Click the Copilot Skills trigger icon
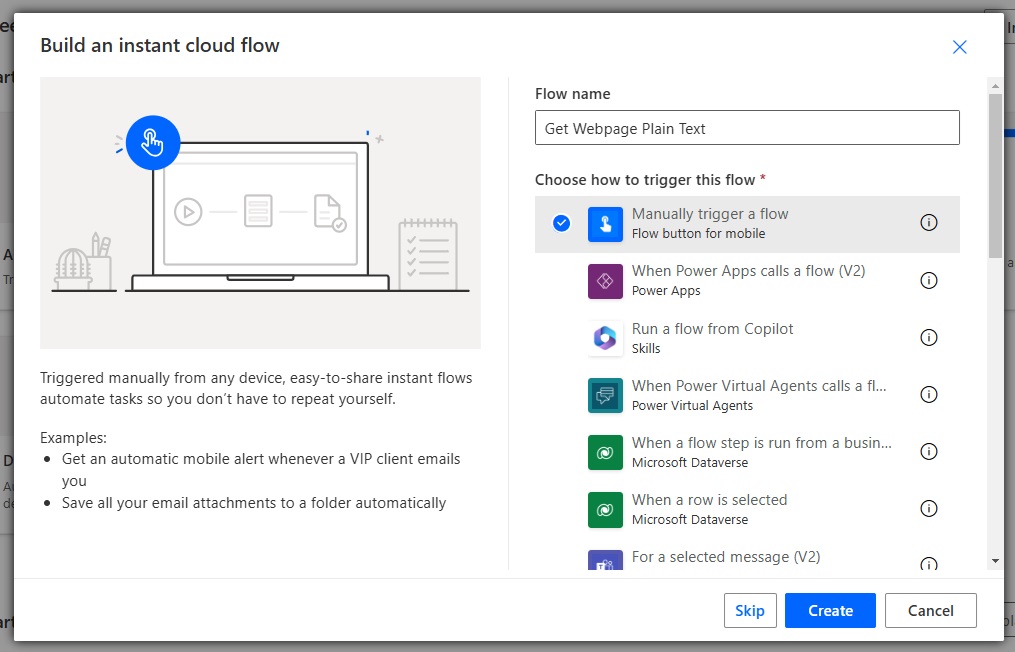This screenshot has height=652, width=1015. coord(605,338)
